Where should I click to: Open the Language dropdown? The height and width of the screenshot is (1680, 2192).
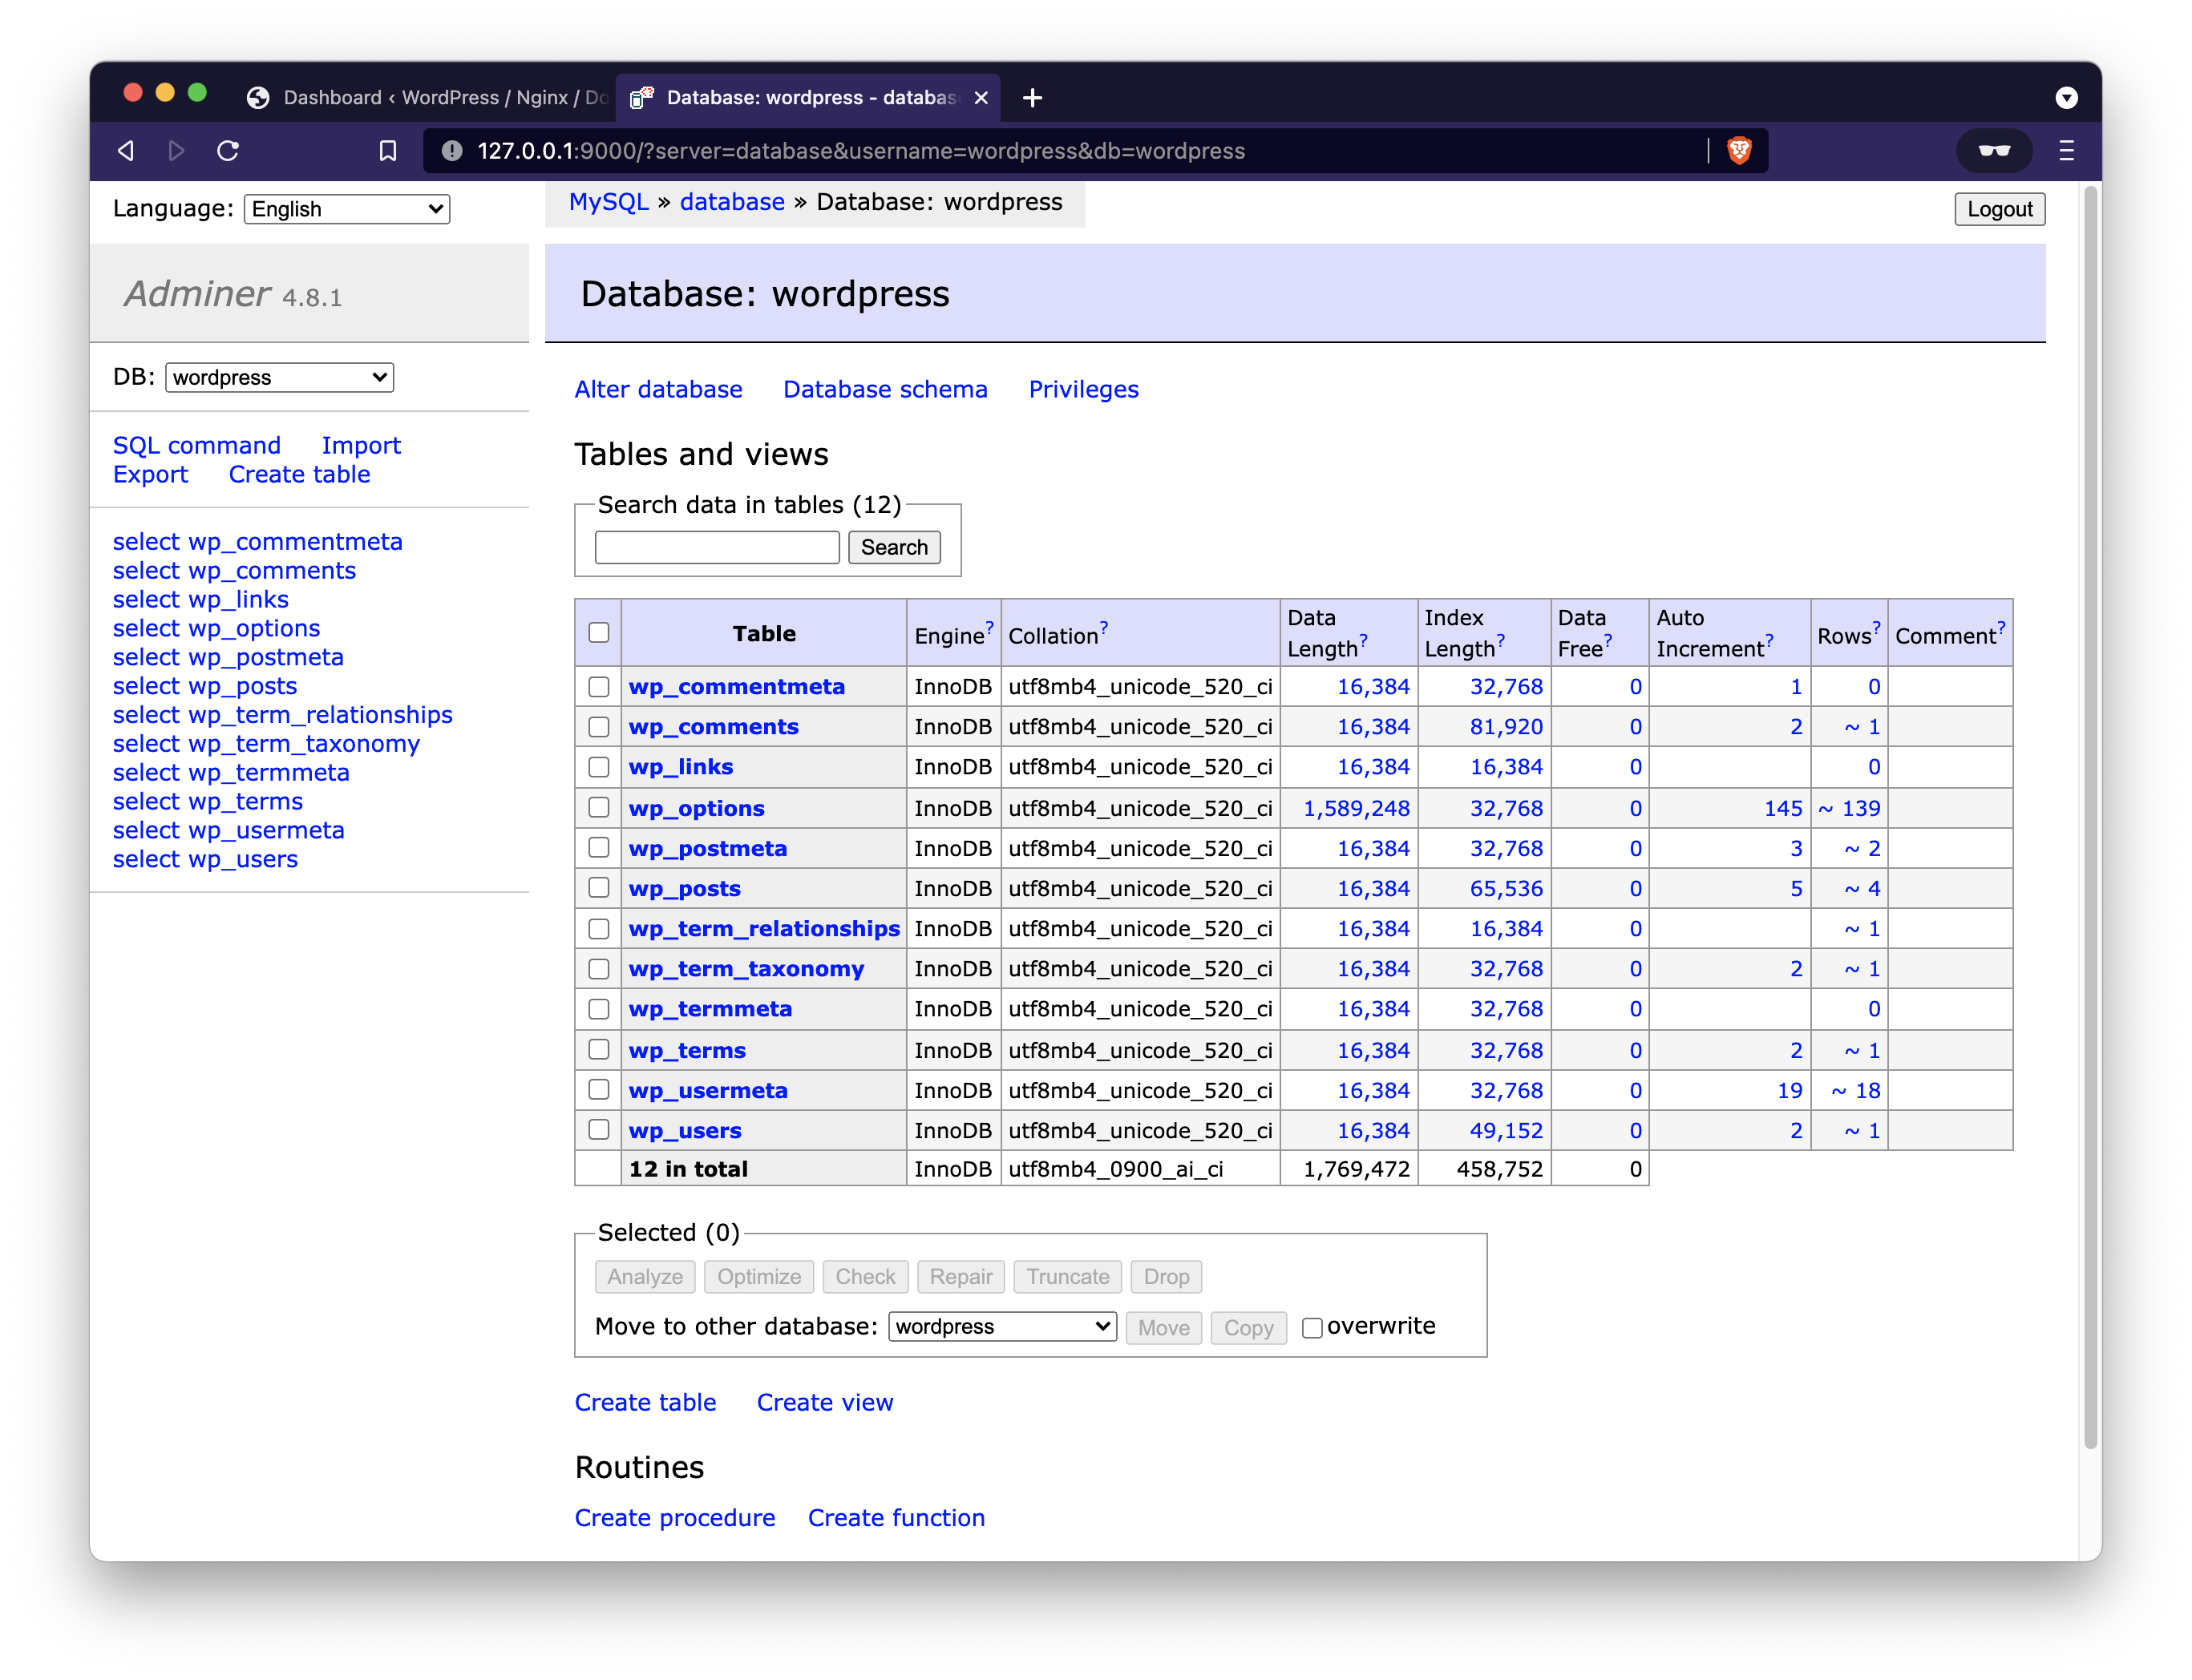(346, 209)
